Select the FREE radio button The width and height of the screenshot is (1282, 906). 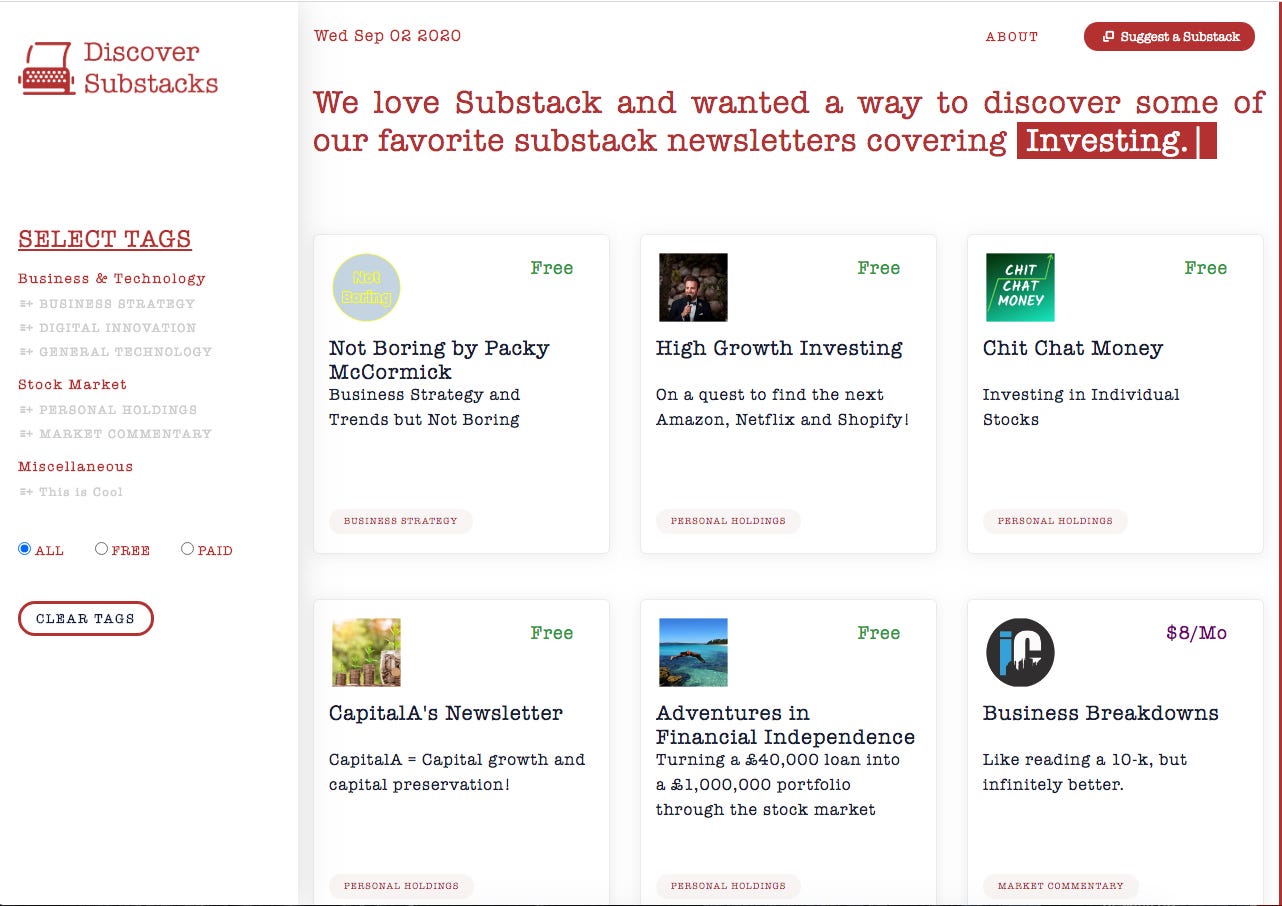tap(101, 549)
